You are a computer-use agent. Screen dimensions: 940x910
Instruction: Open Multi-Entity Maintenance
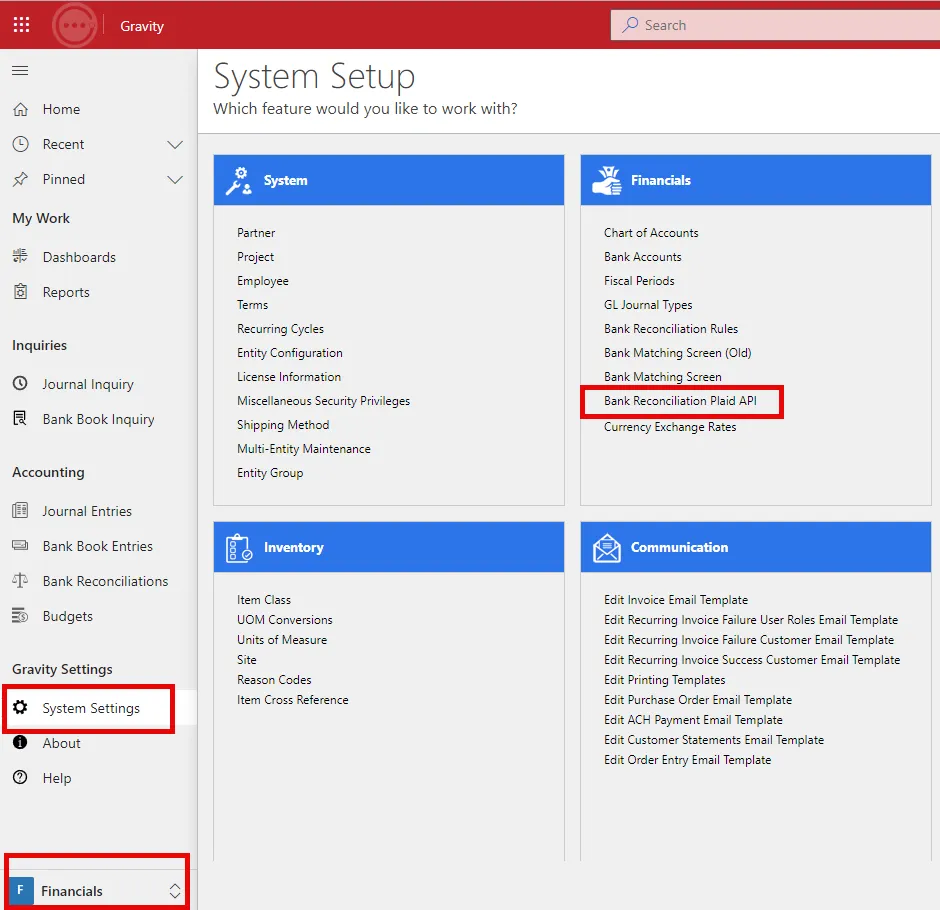coord(303,449)
